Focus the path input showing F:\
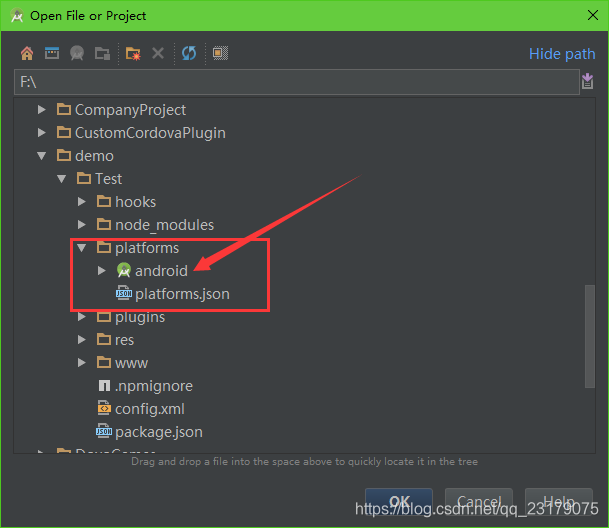609x528 pixels. tap(297, 82)
